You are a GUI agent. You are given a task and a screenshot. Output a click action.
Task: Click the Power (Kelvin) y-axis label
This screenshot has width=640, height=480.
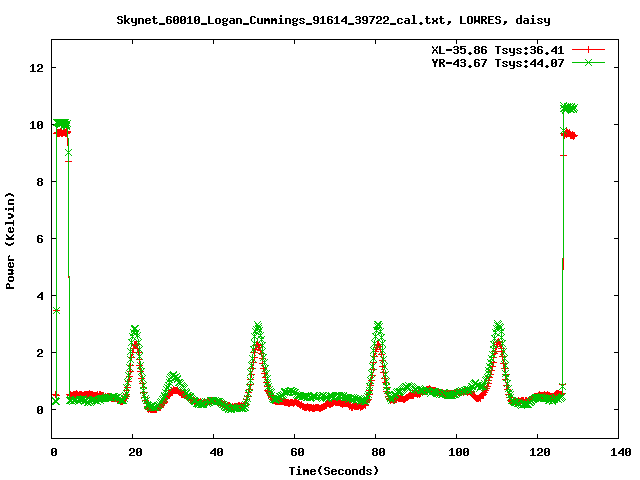[x=10, y=241]
